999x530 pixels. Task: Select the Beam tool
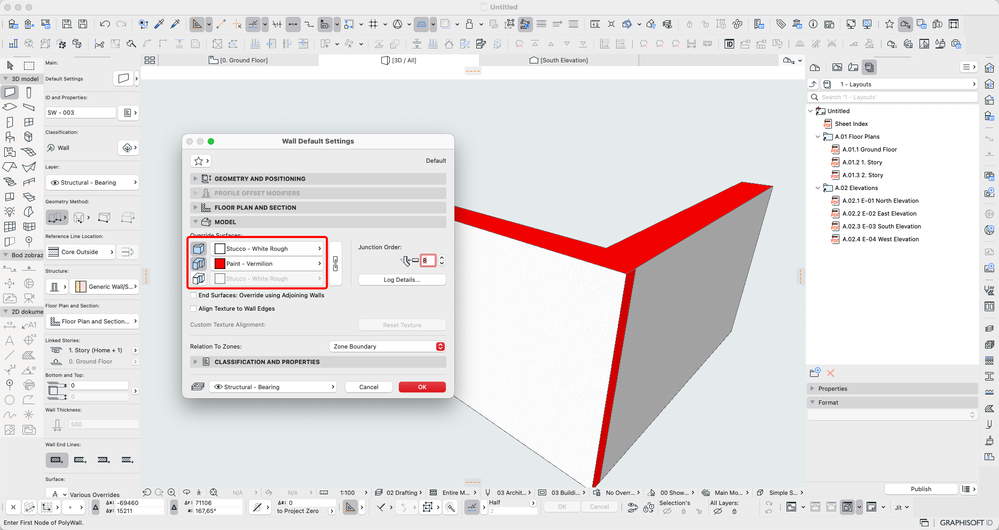point(29,107)
